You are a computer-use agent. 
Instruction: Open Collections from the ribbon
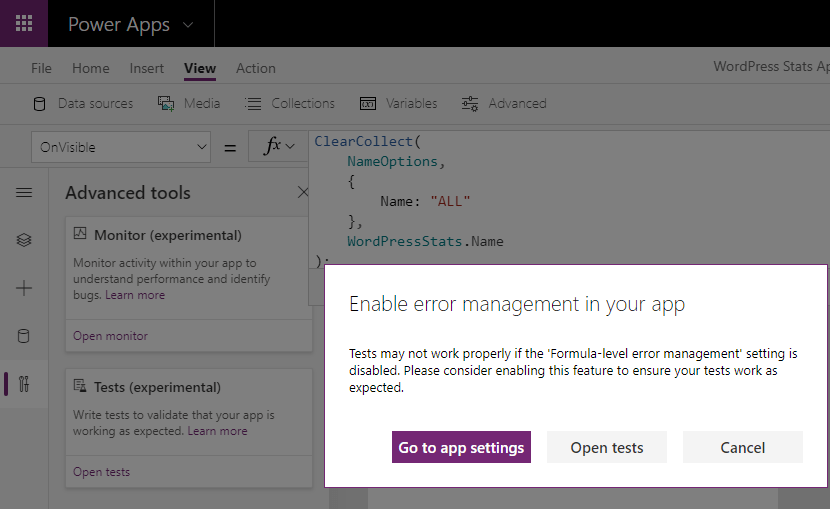(x=303, y=103)
